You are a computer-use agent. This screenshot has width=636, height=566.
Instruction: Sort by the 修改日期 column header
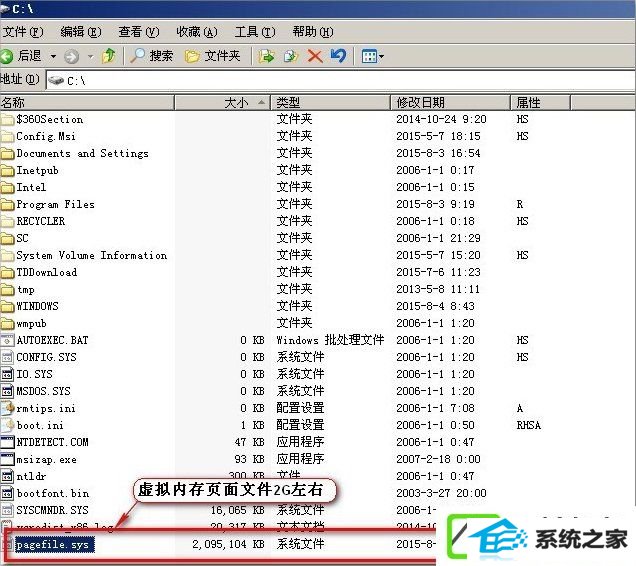pos(450,103)
